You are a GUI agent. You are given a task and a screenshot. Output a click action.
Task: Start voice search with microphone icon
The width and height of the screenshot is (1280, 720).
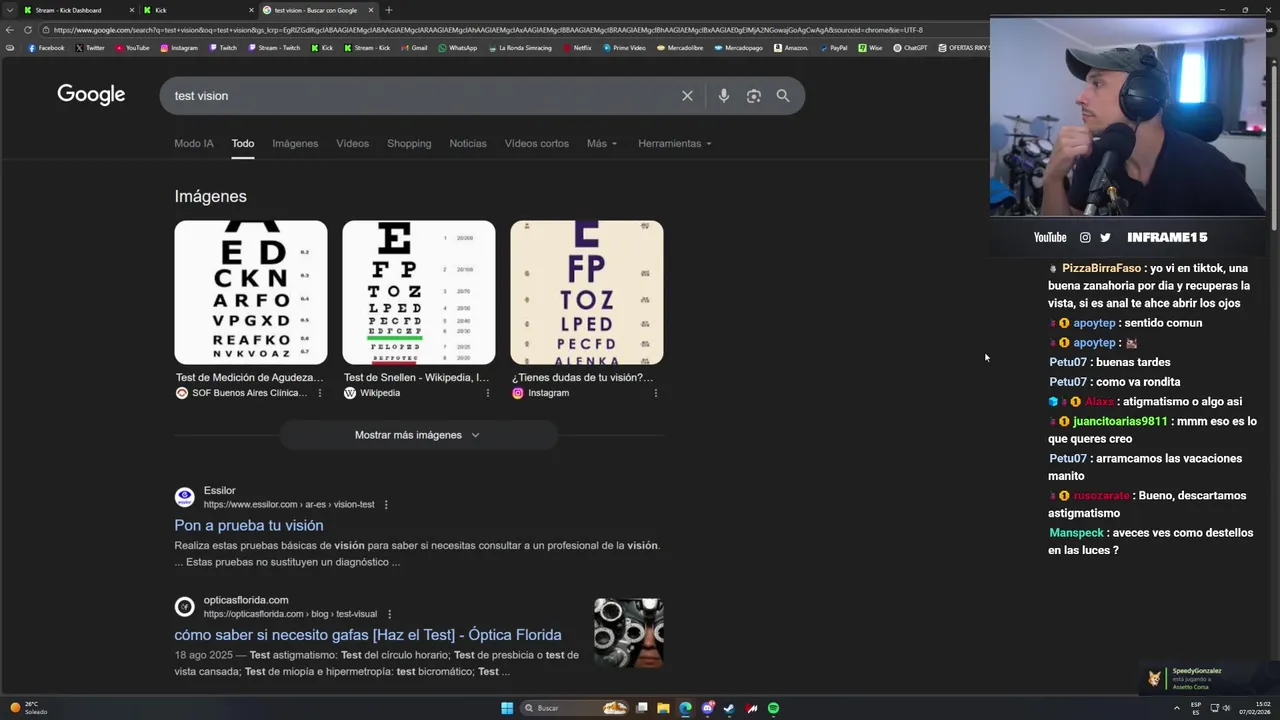point(724,96)
